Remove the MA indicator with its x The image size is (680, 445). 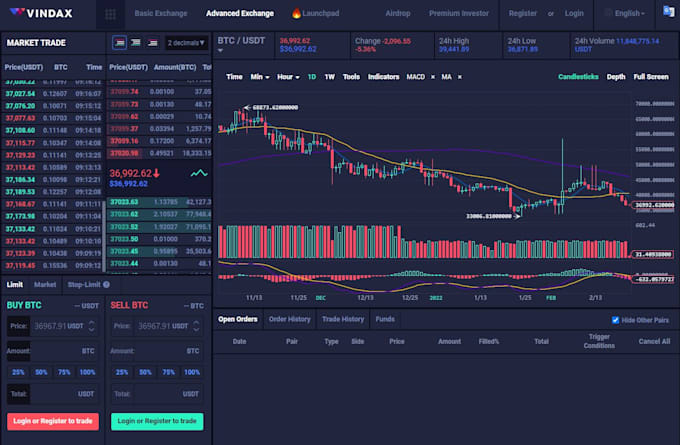point(460,77)
